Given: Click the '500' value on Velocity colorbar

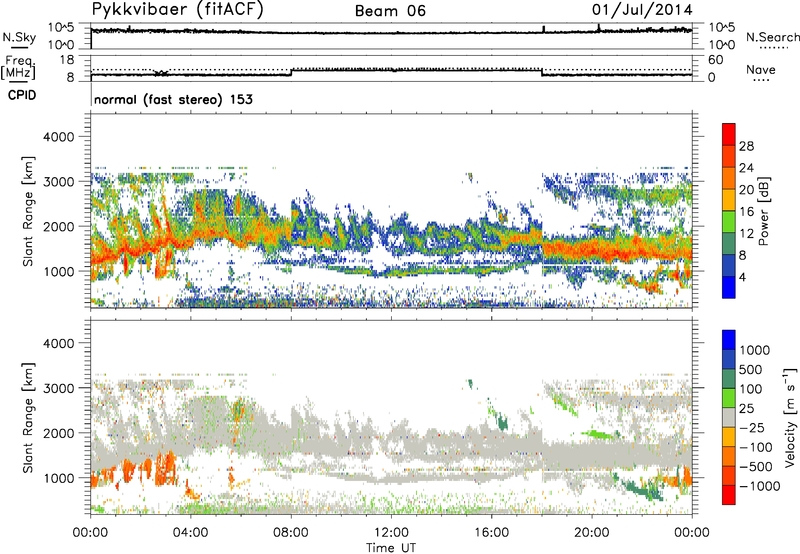Looking at the screenshot, I should click(750, 370).
